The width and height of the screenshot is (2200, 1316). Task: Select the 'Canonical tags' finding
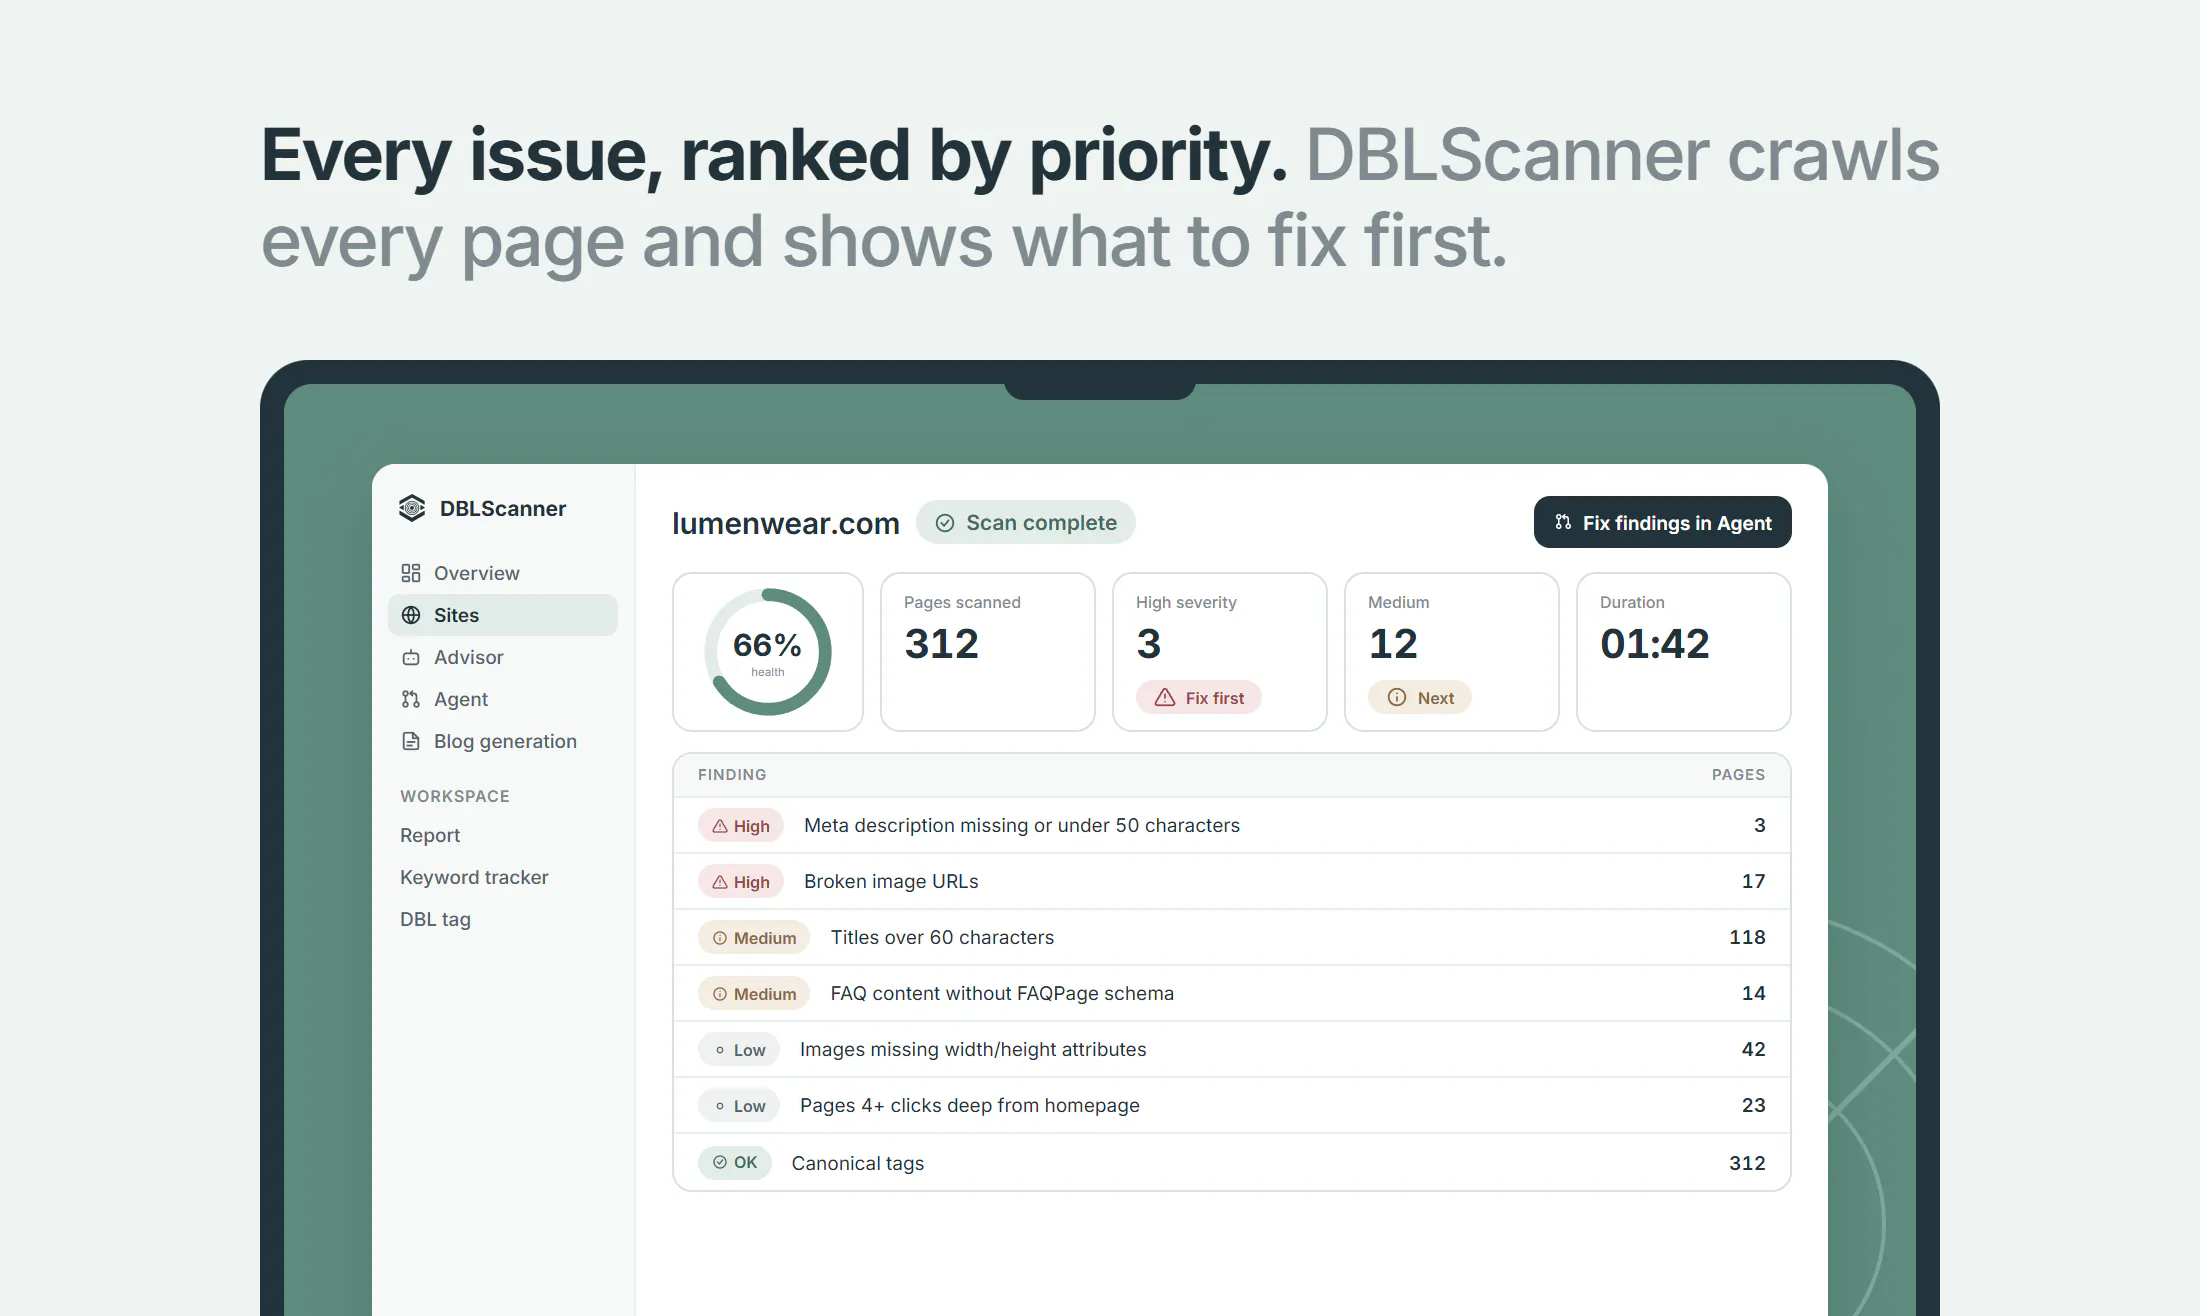[x=858, y=1163]
